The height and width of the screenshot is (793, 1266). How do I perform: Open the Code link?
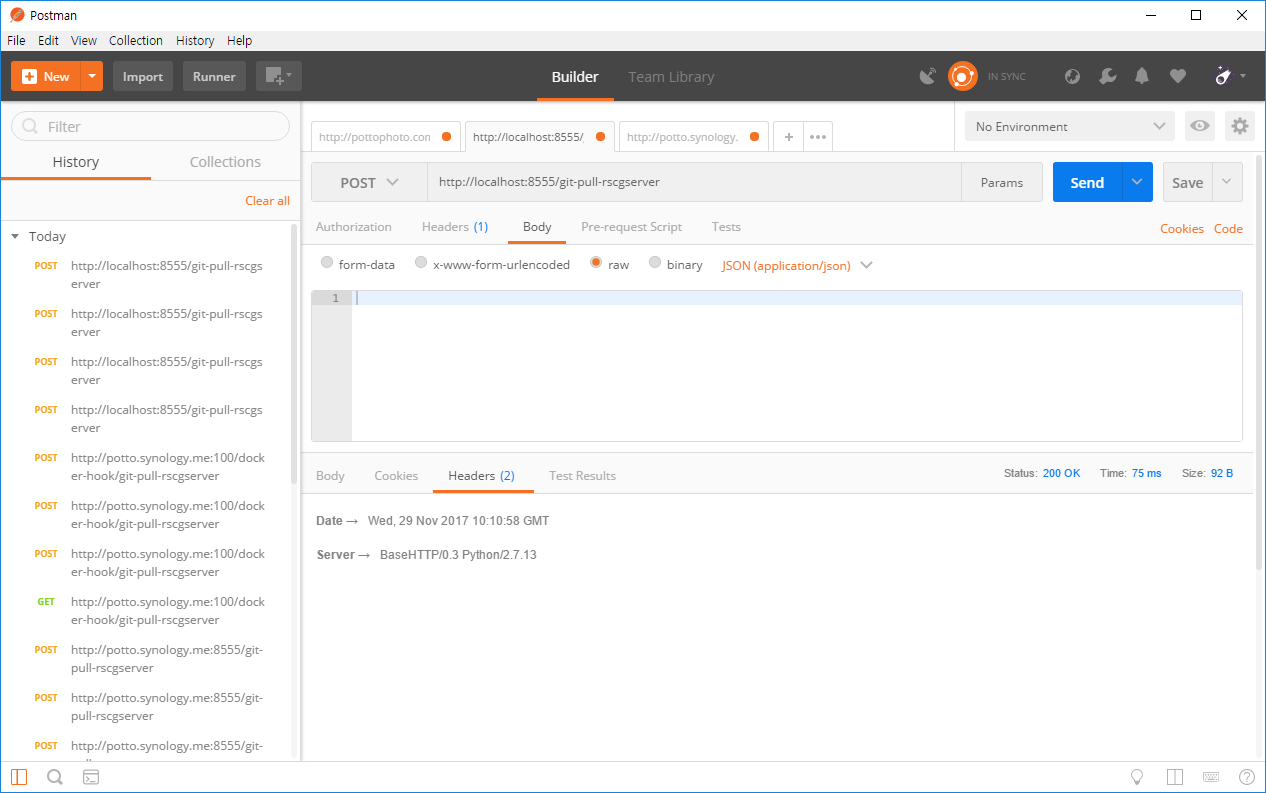[x=1228, y=228]
